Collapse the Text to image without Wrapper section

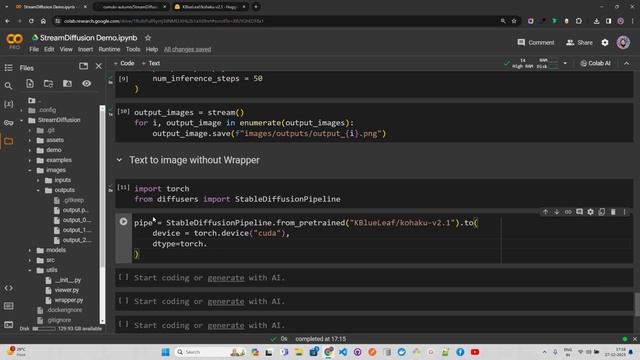point(119,160)
